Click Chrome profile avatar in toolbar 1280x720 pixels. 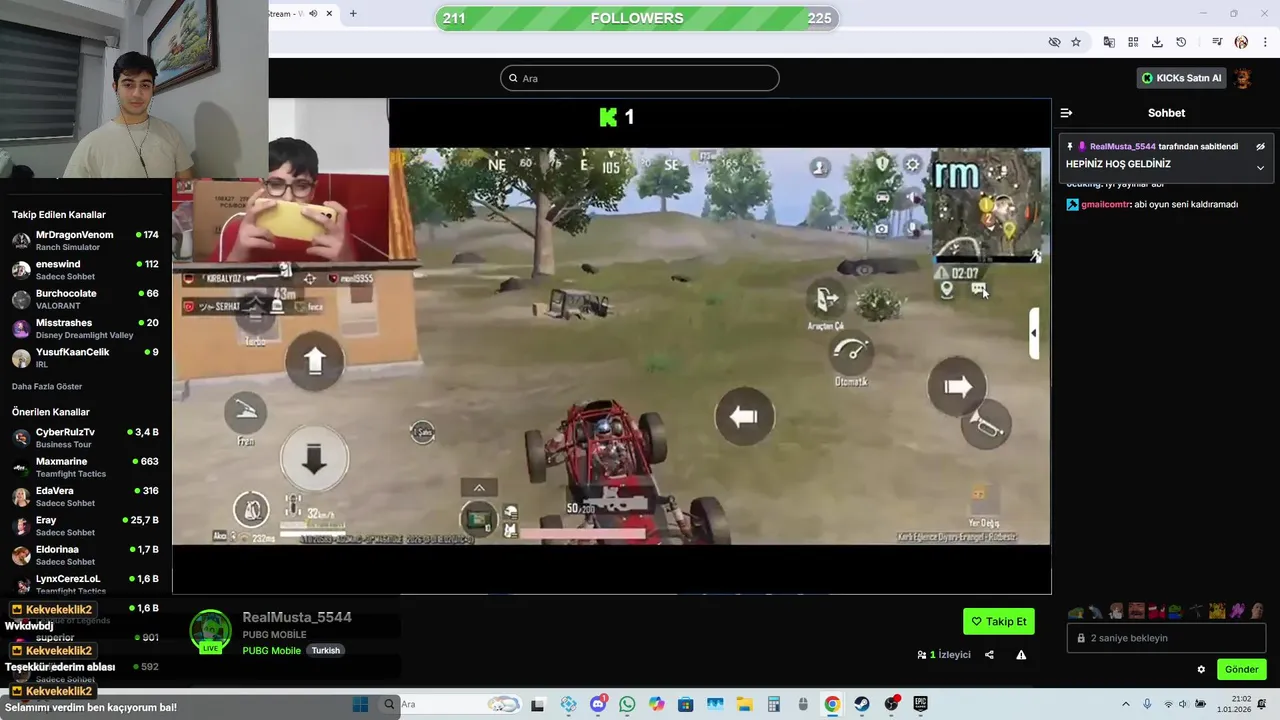(x=1241, y=42)
